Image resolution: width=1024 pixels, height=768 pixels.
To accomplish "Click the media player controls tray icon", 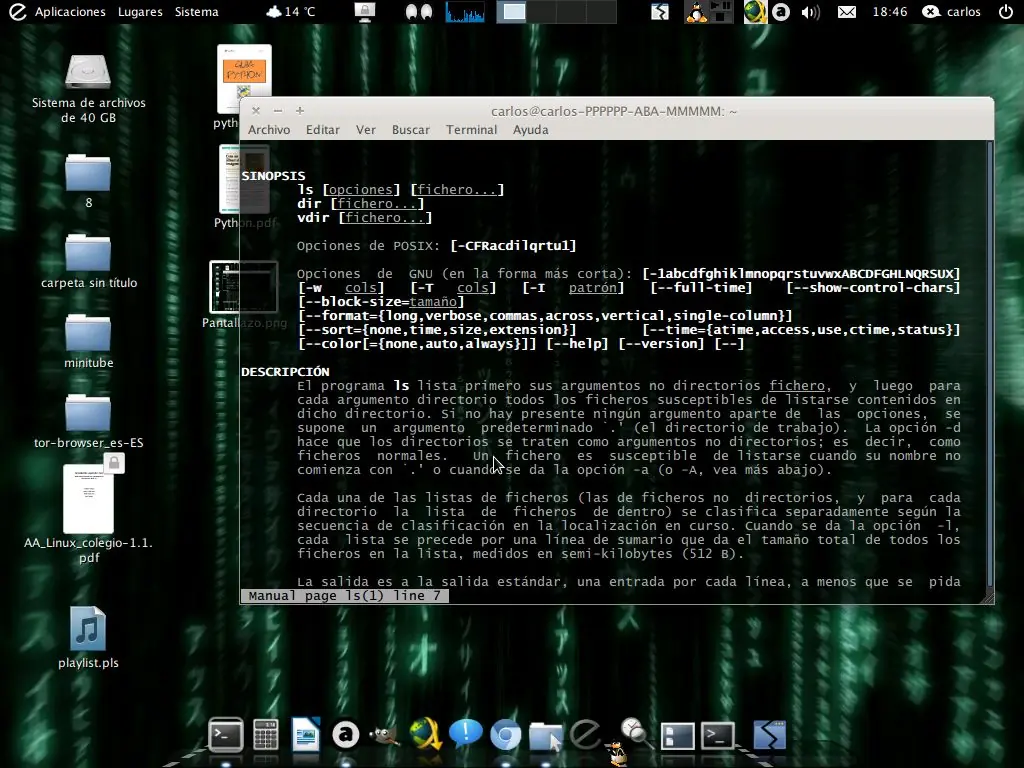I will [x=721, y=12].
